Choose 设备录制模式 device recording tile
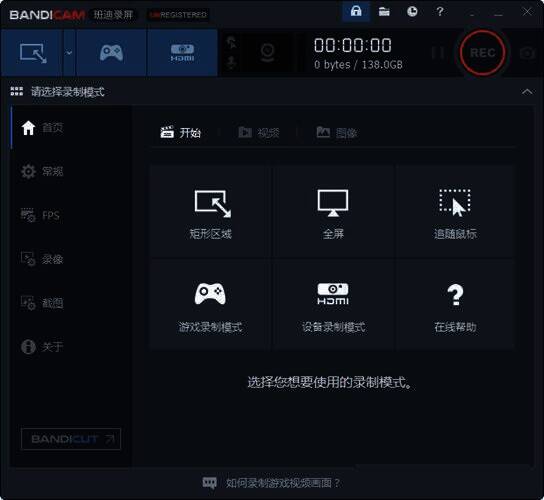The image size is (544, 500). point(333,305)
